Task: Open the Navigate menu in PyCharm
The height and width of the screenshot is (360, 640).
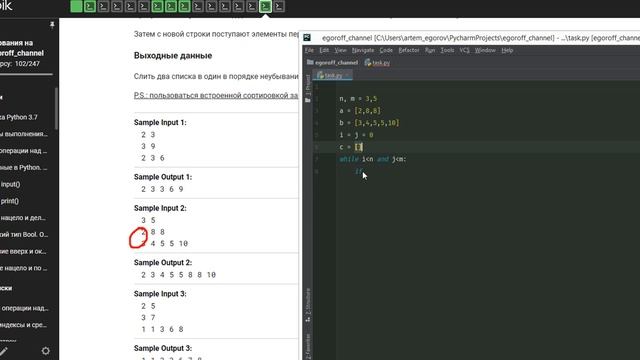Action: 363,50
